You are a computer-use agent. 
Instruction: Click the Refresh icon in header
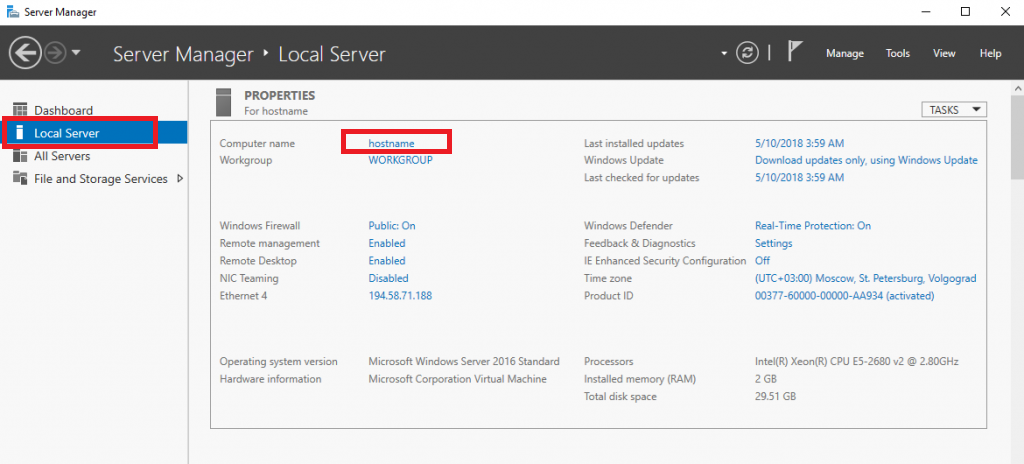click(747, 53)
